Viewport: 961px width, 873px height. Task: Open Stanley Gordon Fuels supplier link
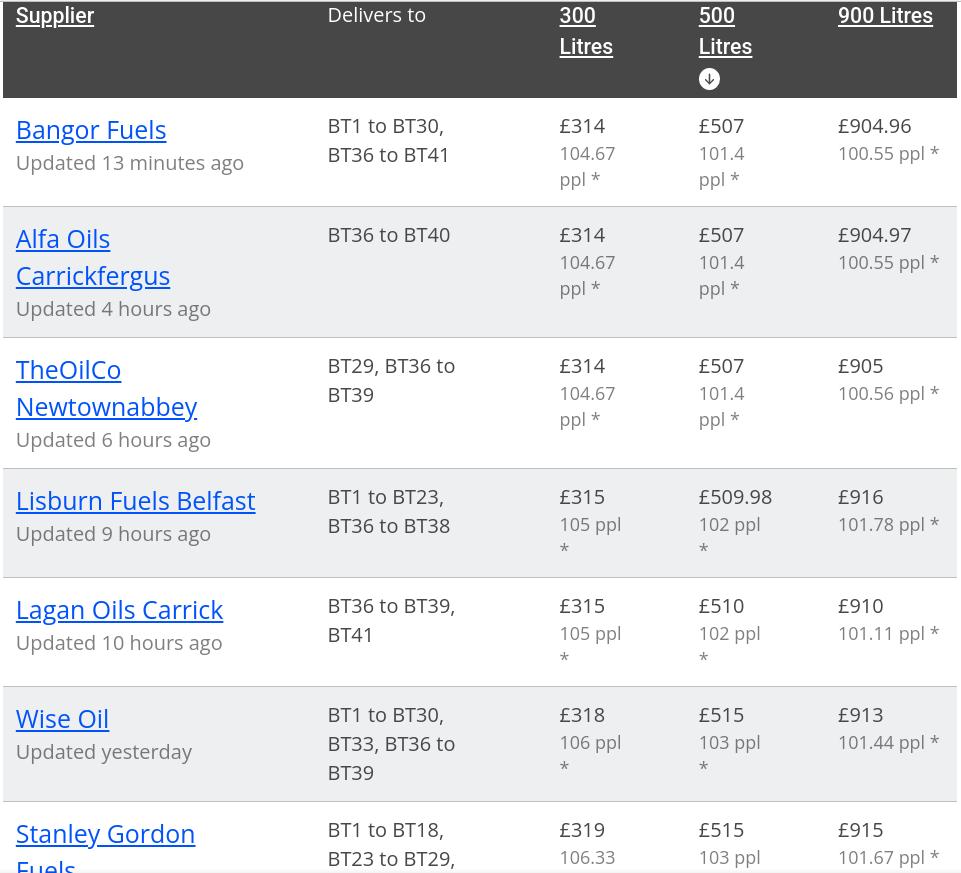coord(105,849)
